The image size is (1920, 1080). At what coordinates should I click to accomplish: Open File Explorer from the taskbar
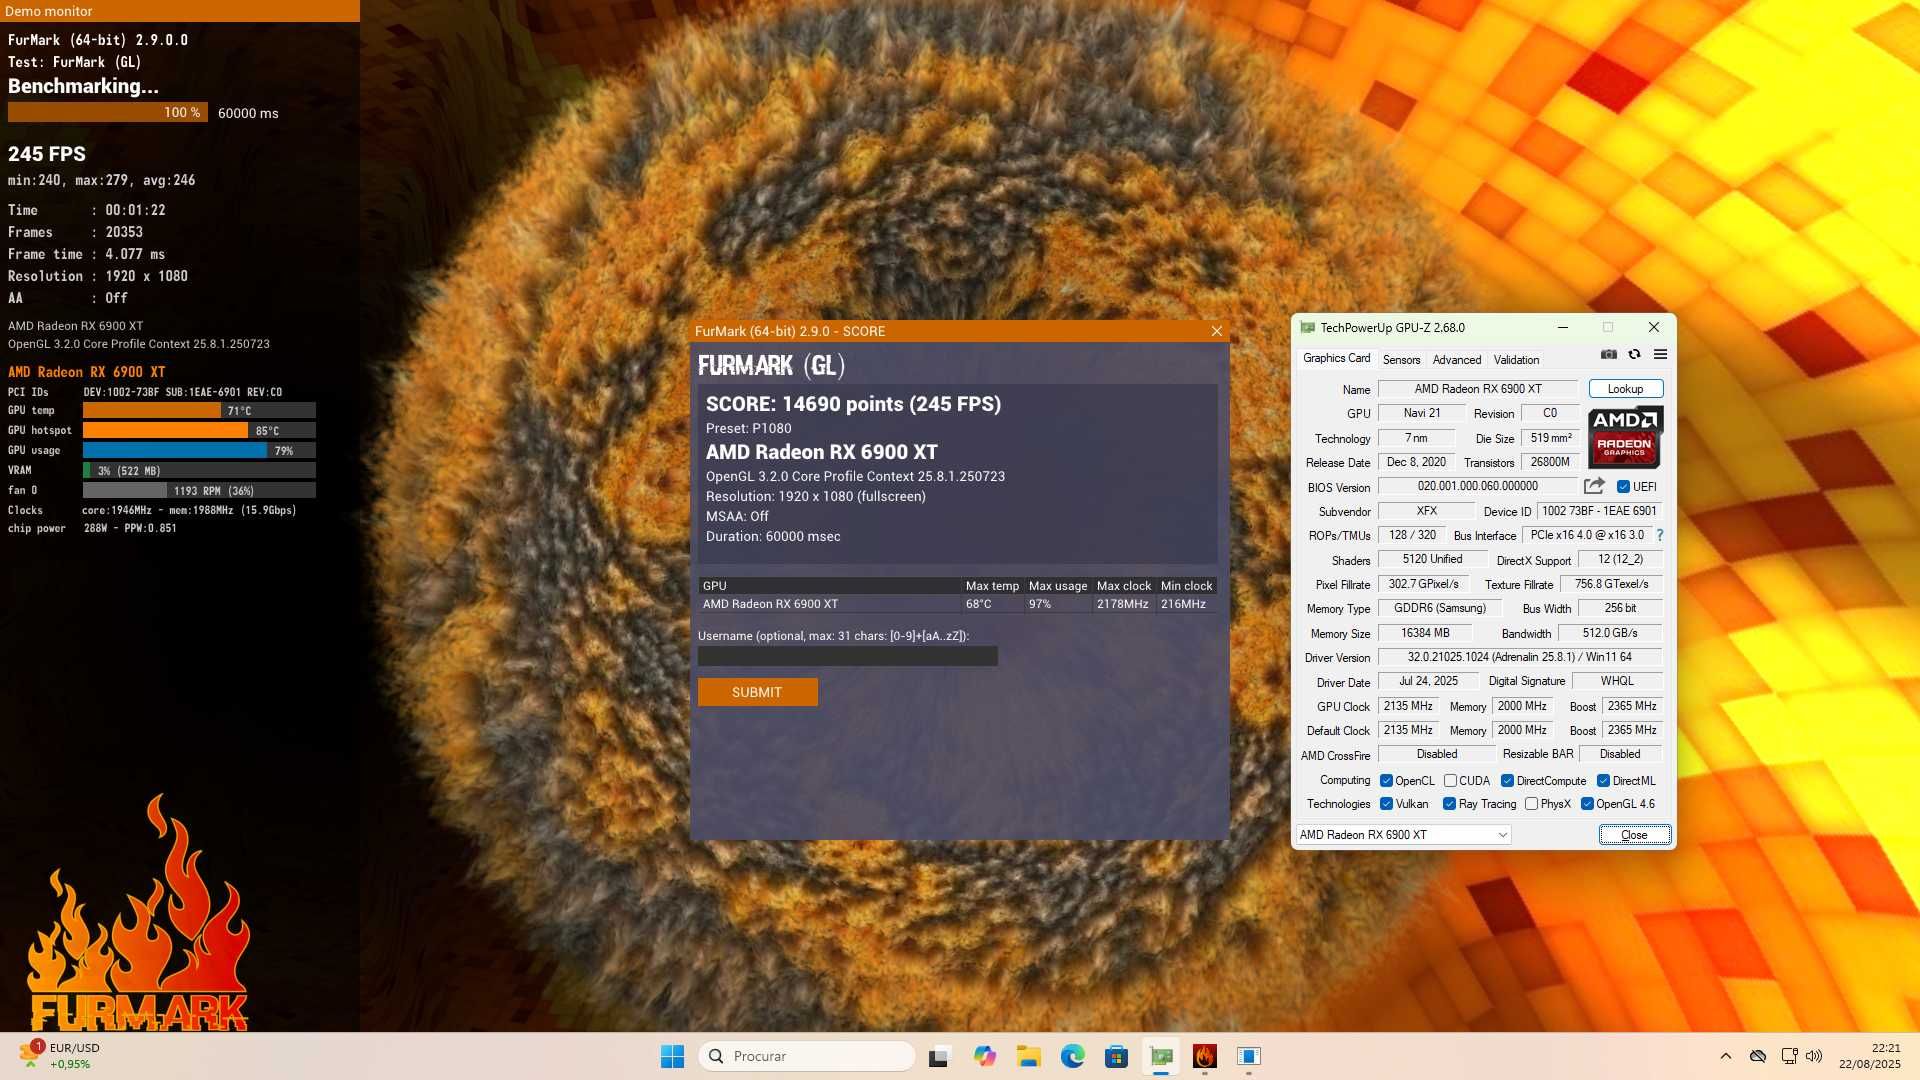click(1029, 1056)
